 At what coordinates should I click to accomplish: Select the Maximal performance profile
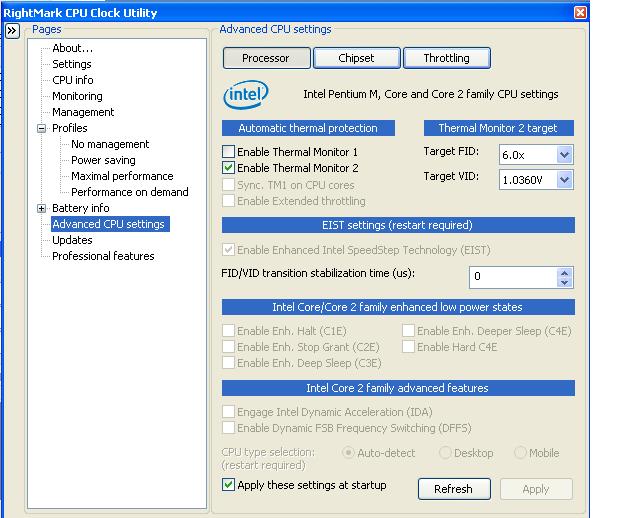(122, 176)
